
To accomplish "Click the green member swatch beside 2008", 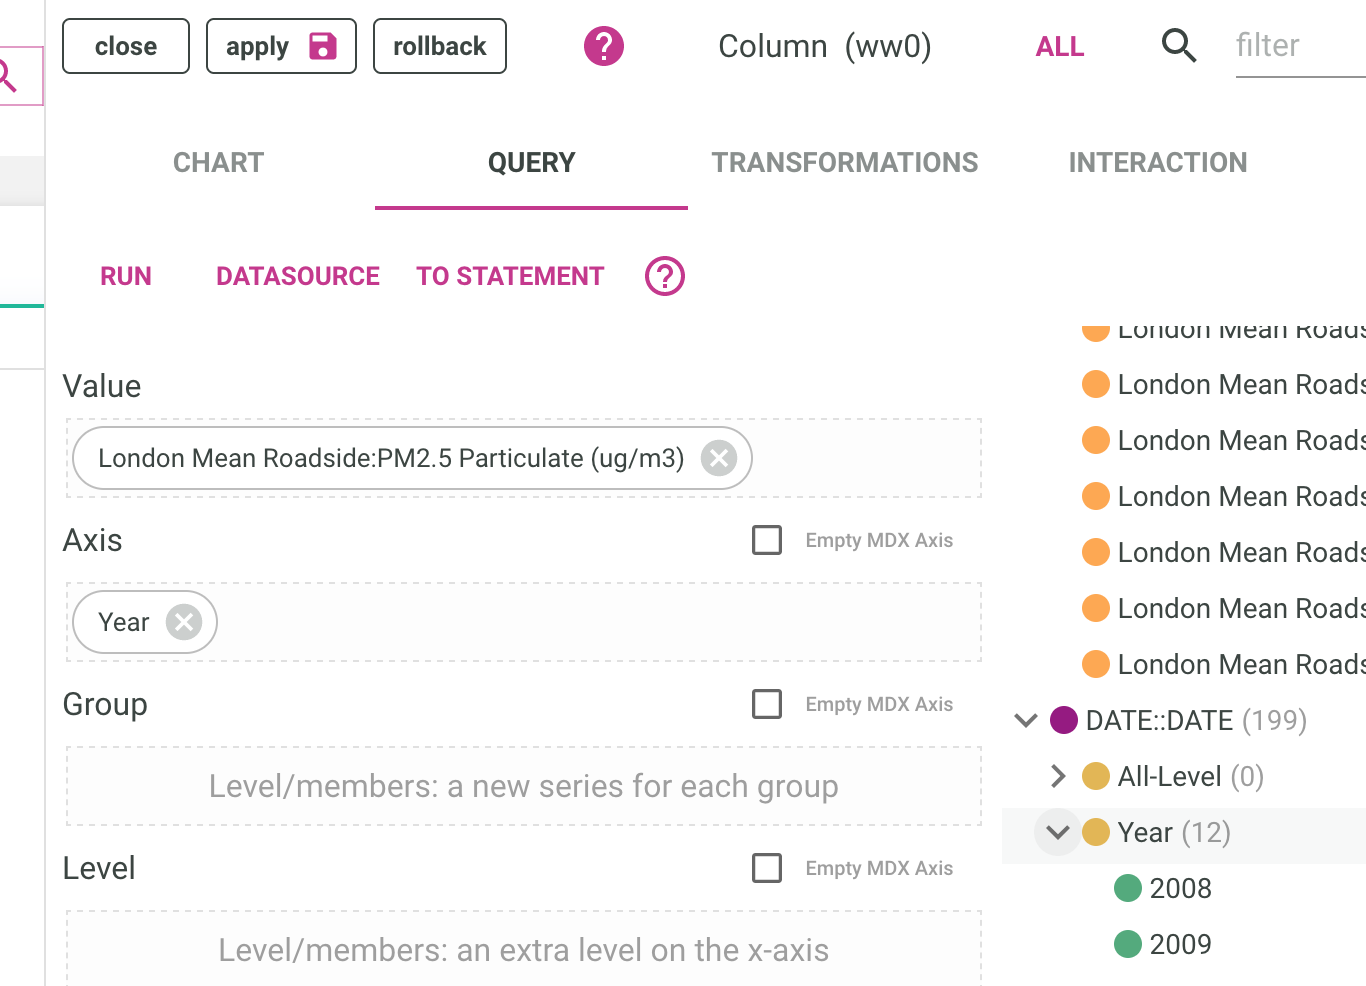I will tap(1127, 887).
